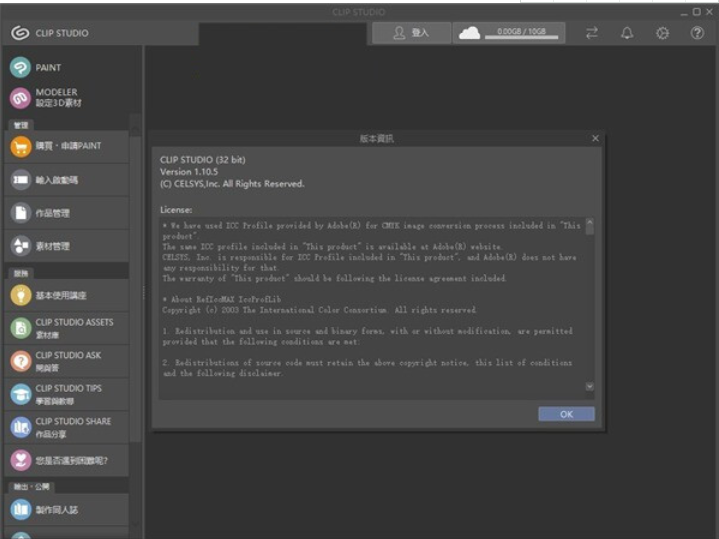Select the serial code entry icon
Screen dimensions: 719x539
click(20, 180)
